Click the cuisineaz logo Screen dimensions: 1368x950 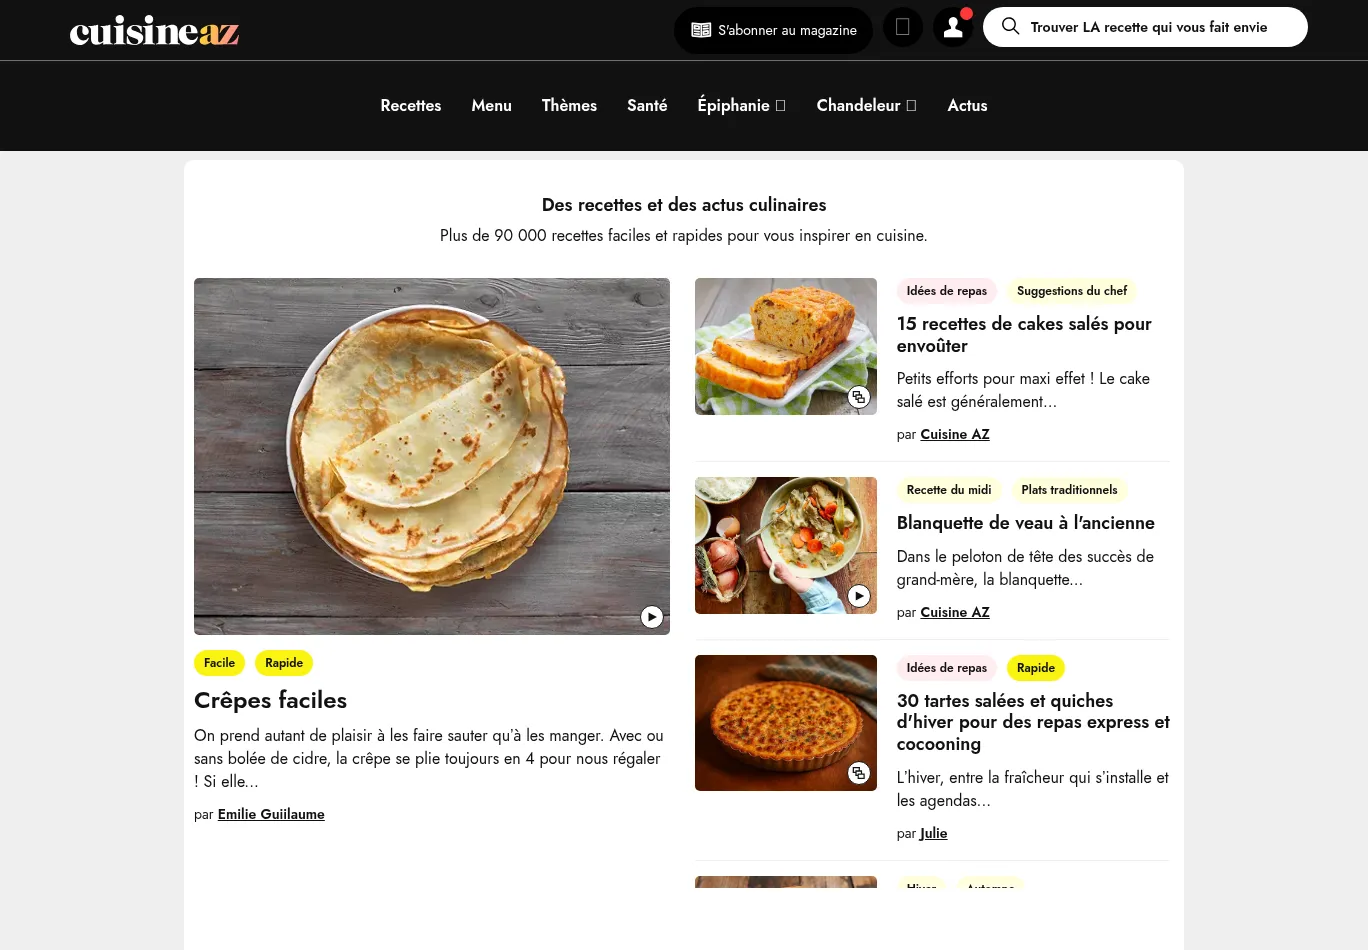tap(154, 30)
